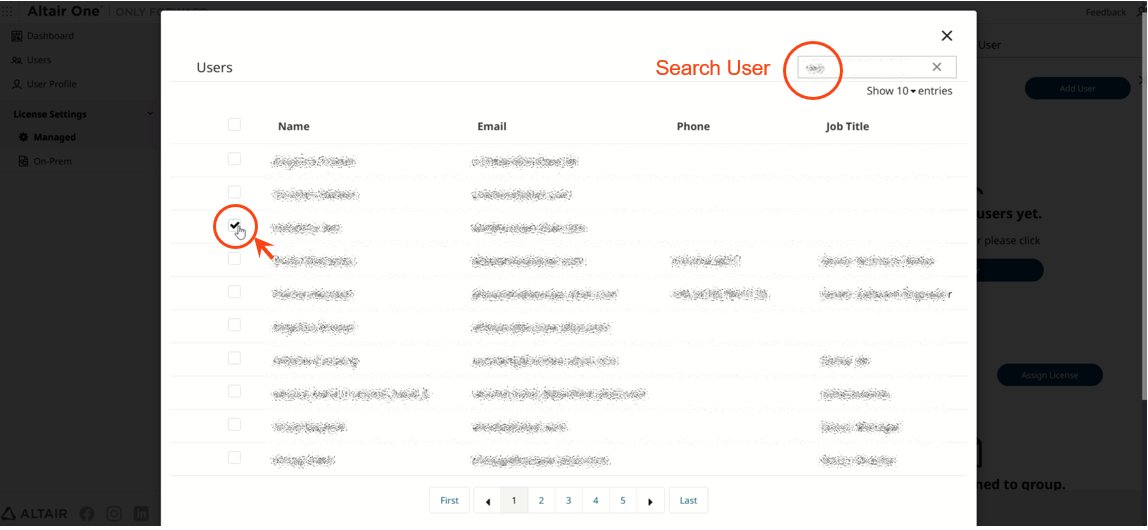Select the Managed gear icon

click(x=23, y=137)
